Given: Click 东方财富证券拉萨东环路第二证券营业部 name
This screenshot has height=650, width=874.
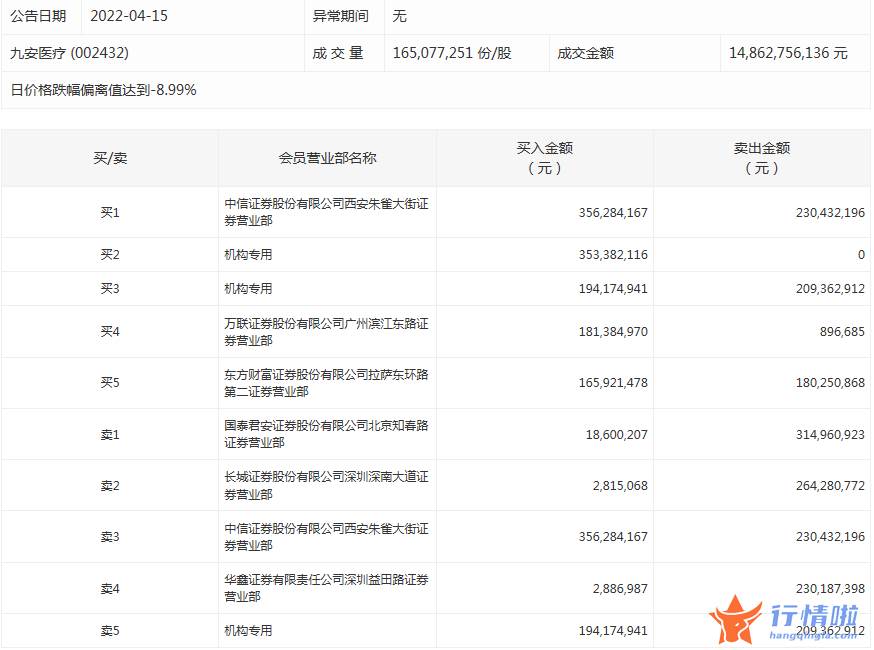Looking at the screenshot, I should [x=326, y=383].
